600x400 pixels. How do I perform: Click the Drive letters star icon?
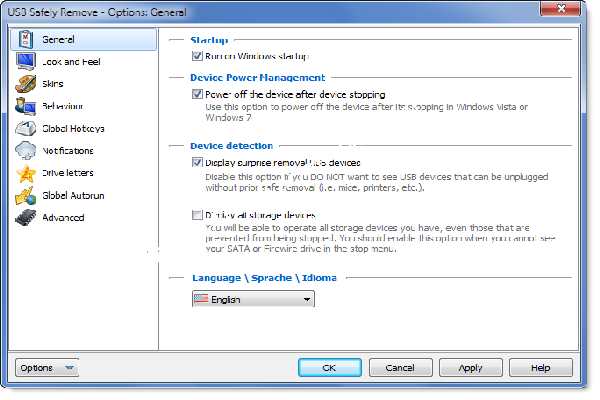[26, 173]
